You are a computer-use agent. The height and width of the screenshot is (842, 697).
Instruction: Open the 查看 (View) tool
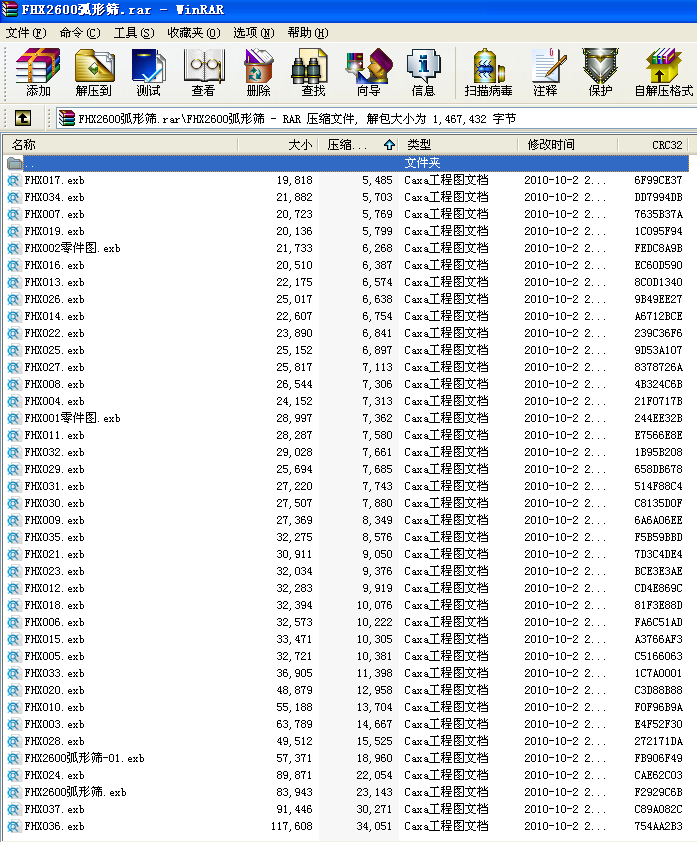[x=204, y=72]
